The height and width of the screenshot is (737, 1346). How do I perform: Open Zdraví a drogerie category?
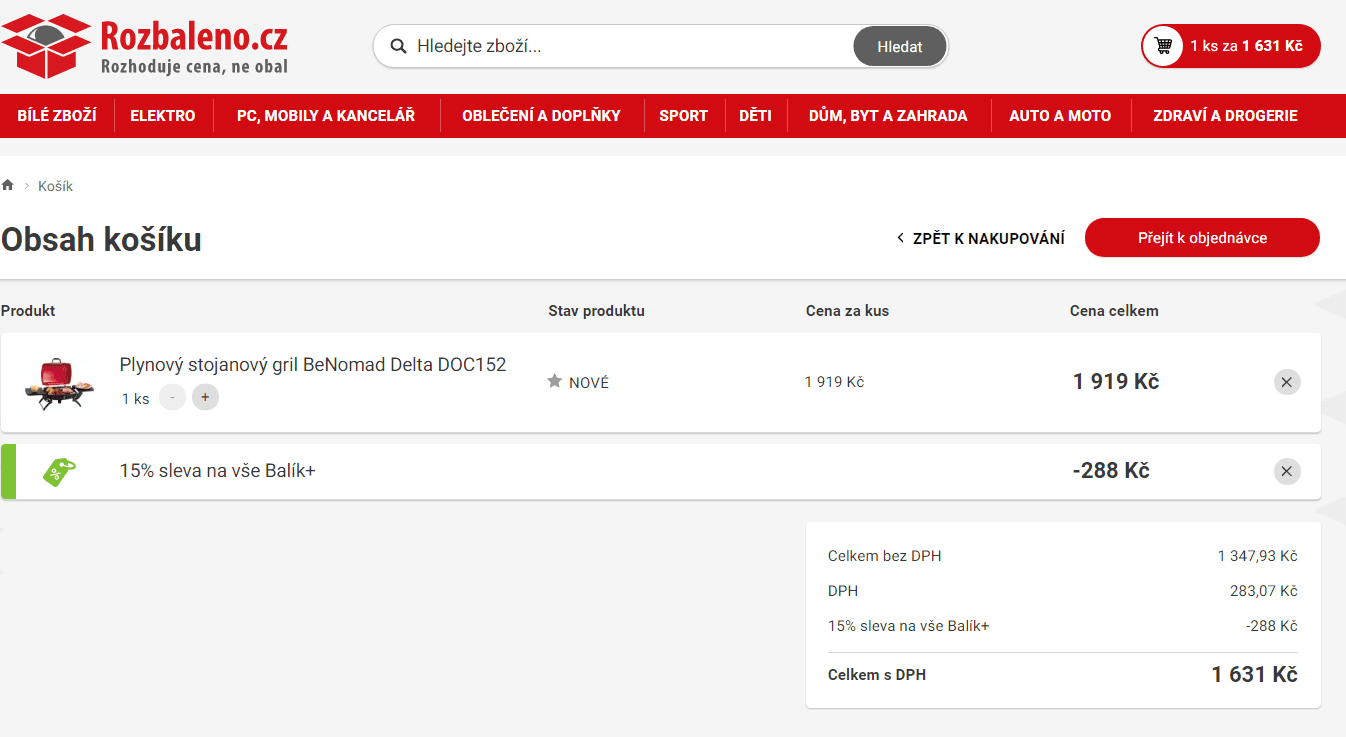point(1225,116)
